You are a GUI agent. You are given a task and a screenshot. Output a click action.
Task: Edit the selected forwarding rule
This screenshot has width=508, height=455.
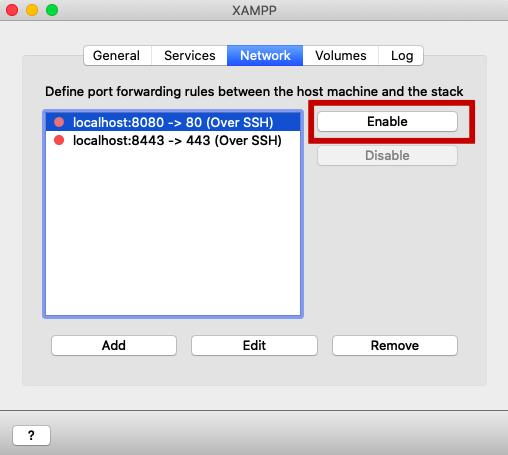pos(254,345)
